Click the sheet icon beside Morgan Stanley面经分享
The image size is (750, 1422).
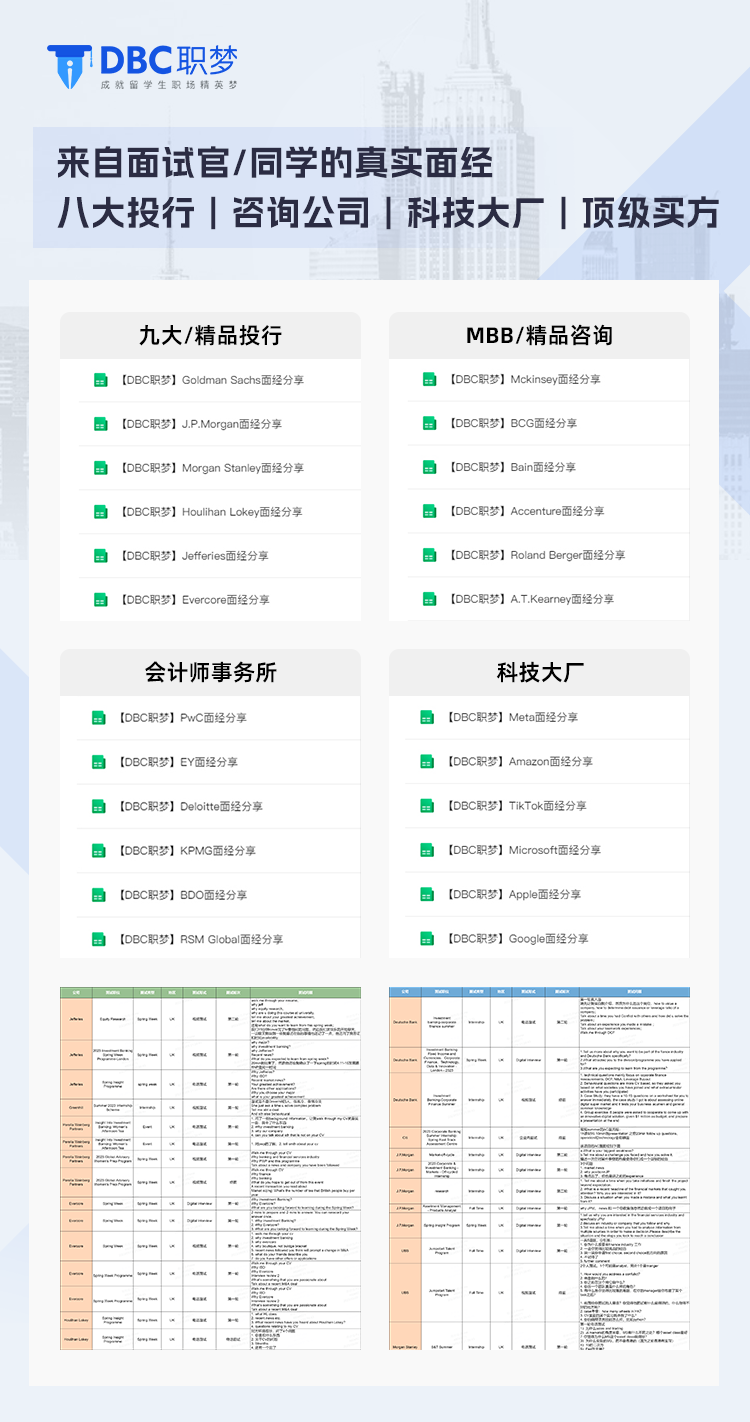point(100,468)
